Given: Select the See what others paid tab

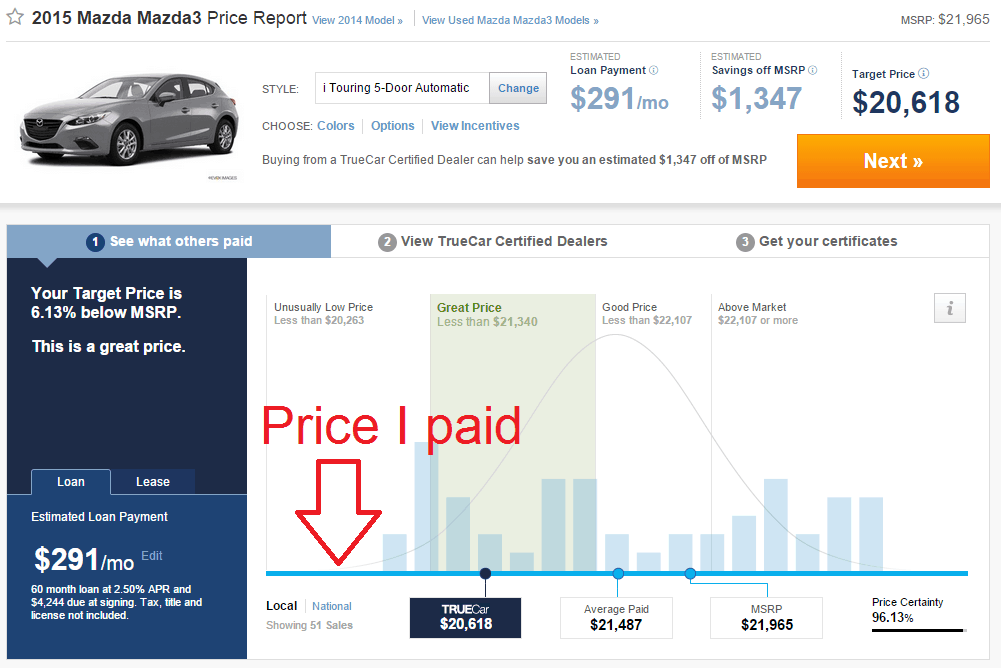Looking at the screenshot, I should [x=169, y=241].
